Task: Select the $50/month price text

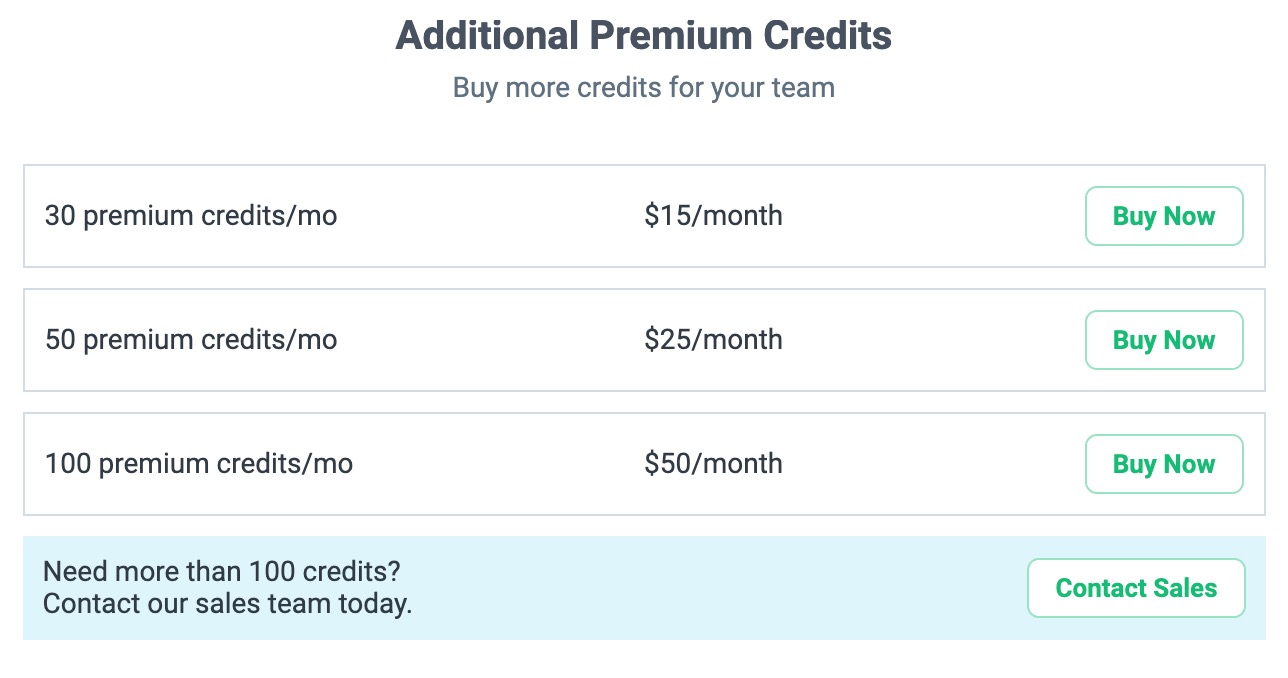Action: [713, 464]
